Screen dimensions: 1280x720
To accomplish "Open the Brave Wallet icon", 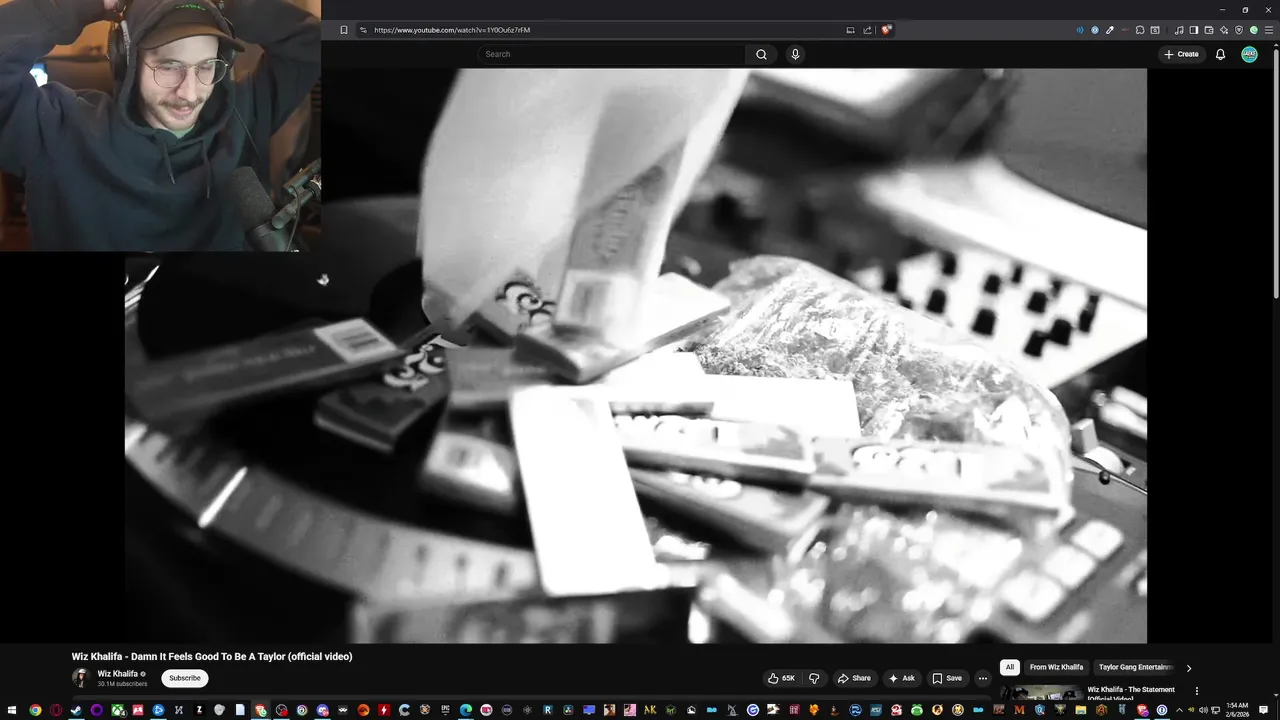I will tap(1209, 30).
